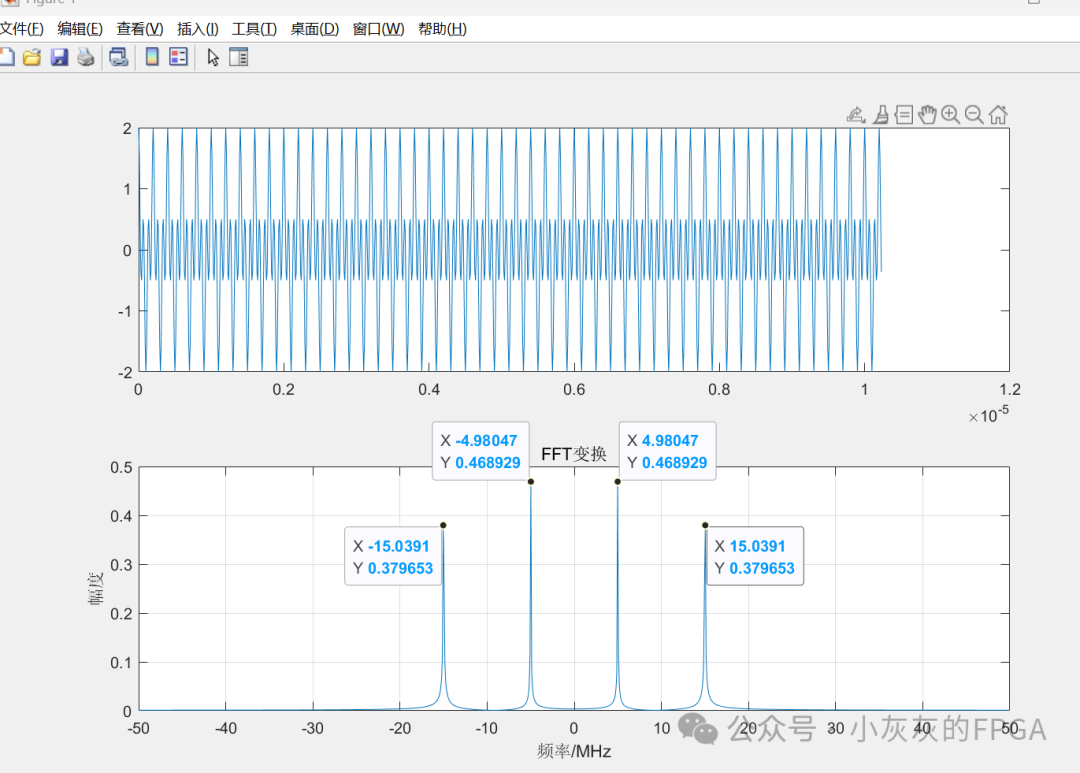Click x-axis tick label '0.6' on upper plot
The height and width of the screenshot is (773, 1080).
pos(574,389)
